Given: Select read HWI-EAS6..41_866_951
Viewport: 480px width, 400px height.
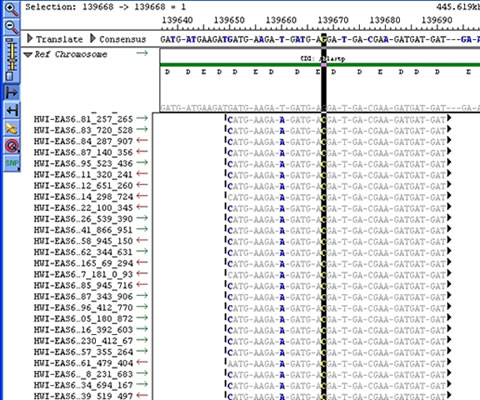Looking at the screenshot, I should (83, 230).
